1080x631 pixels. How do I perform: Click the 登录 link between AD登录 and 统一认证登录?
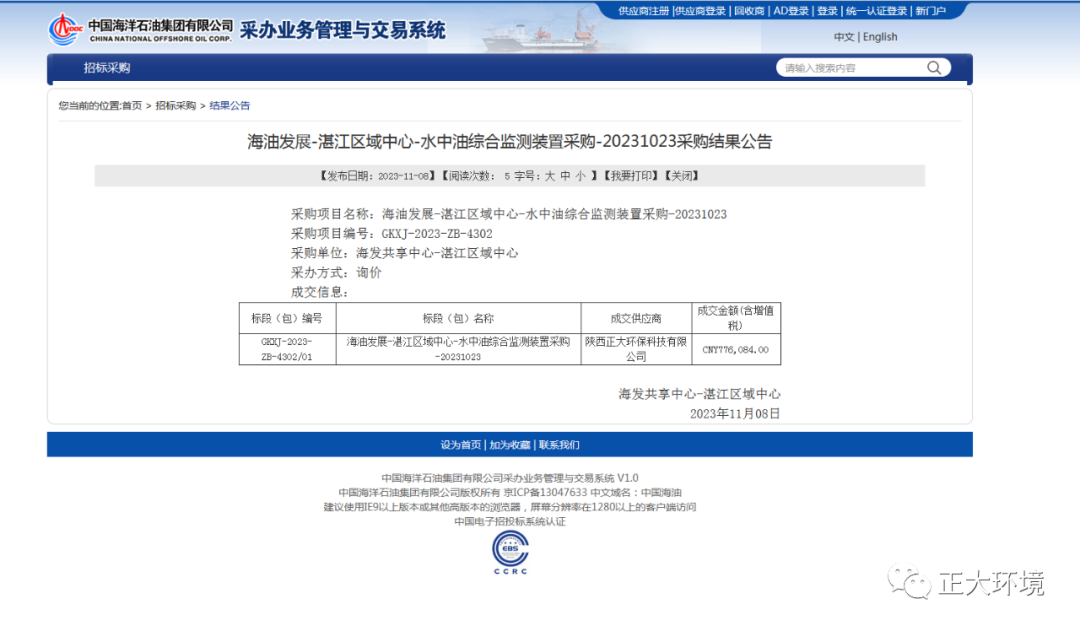click(827, 11)
